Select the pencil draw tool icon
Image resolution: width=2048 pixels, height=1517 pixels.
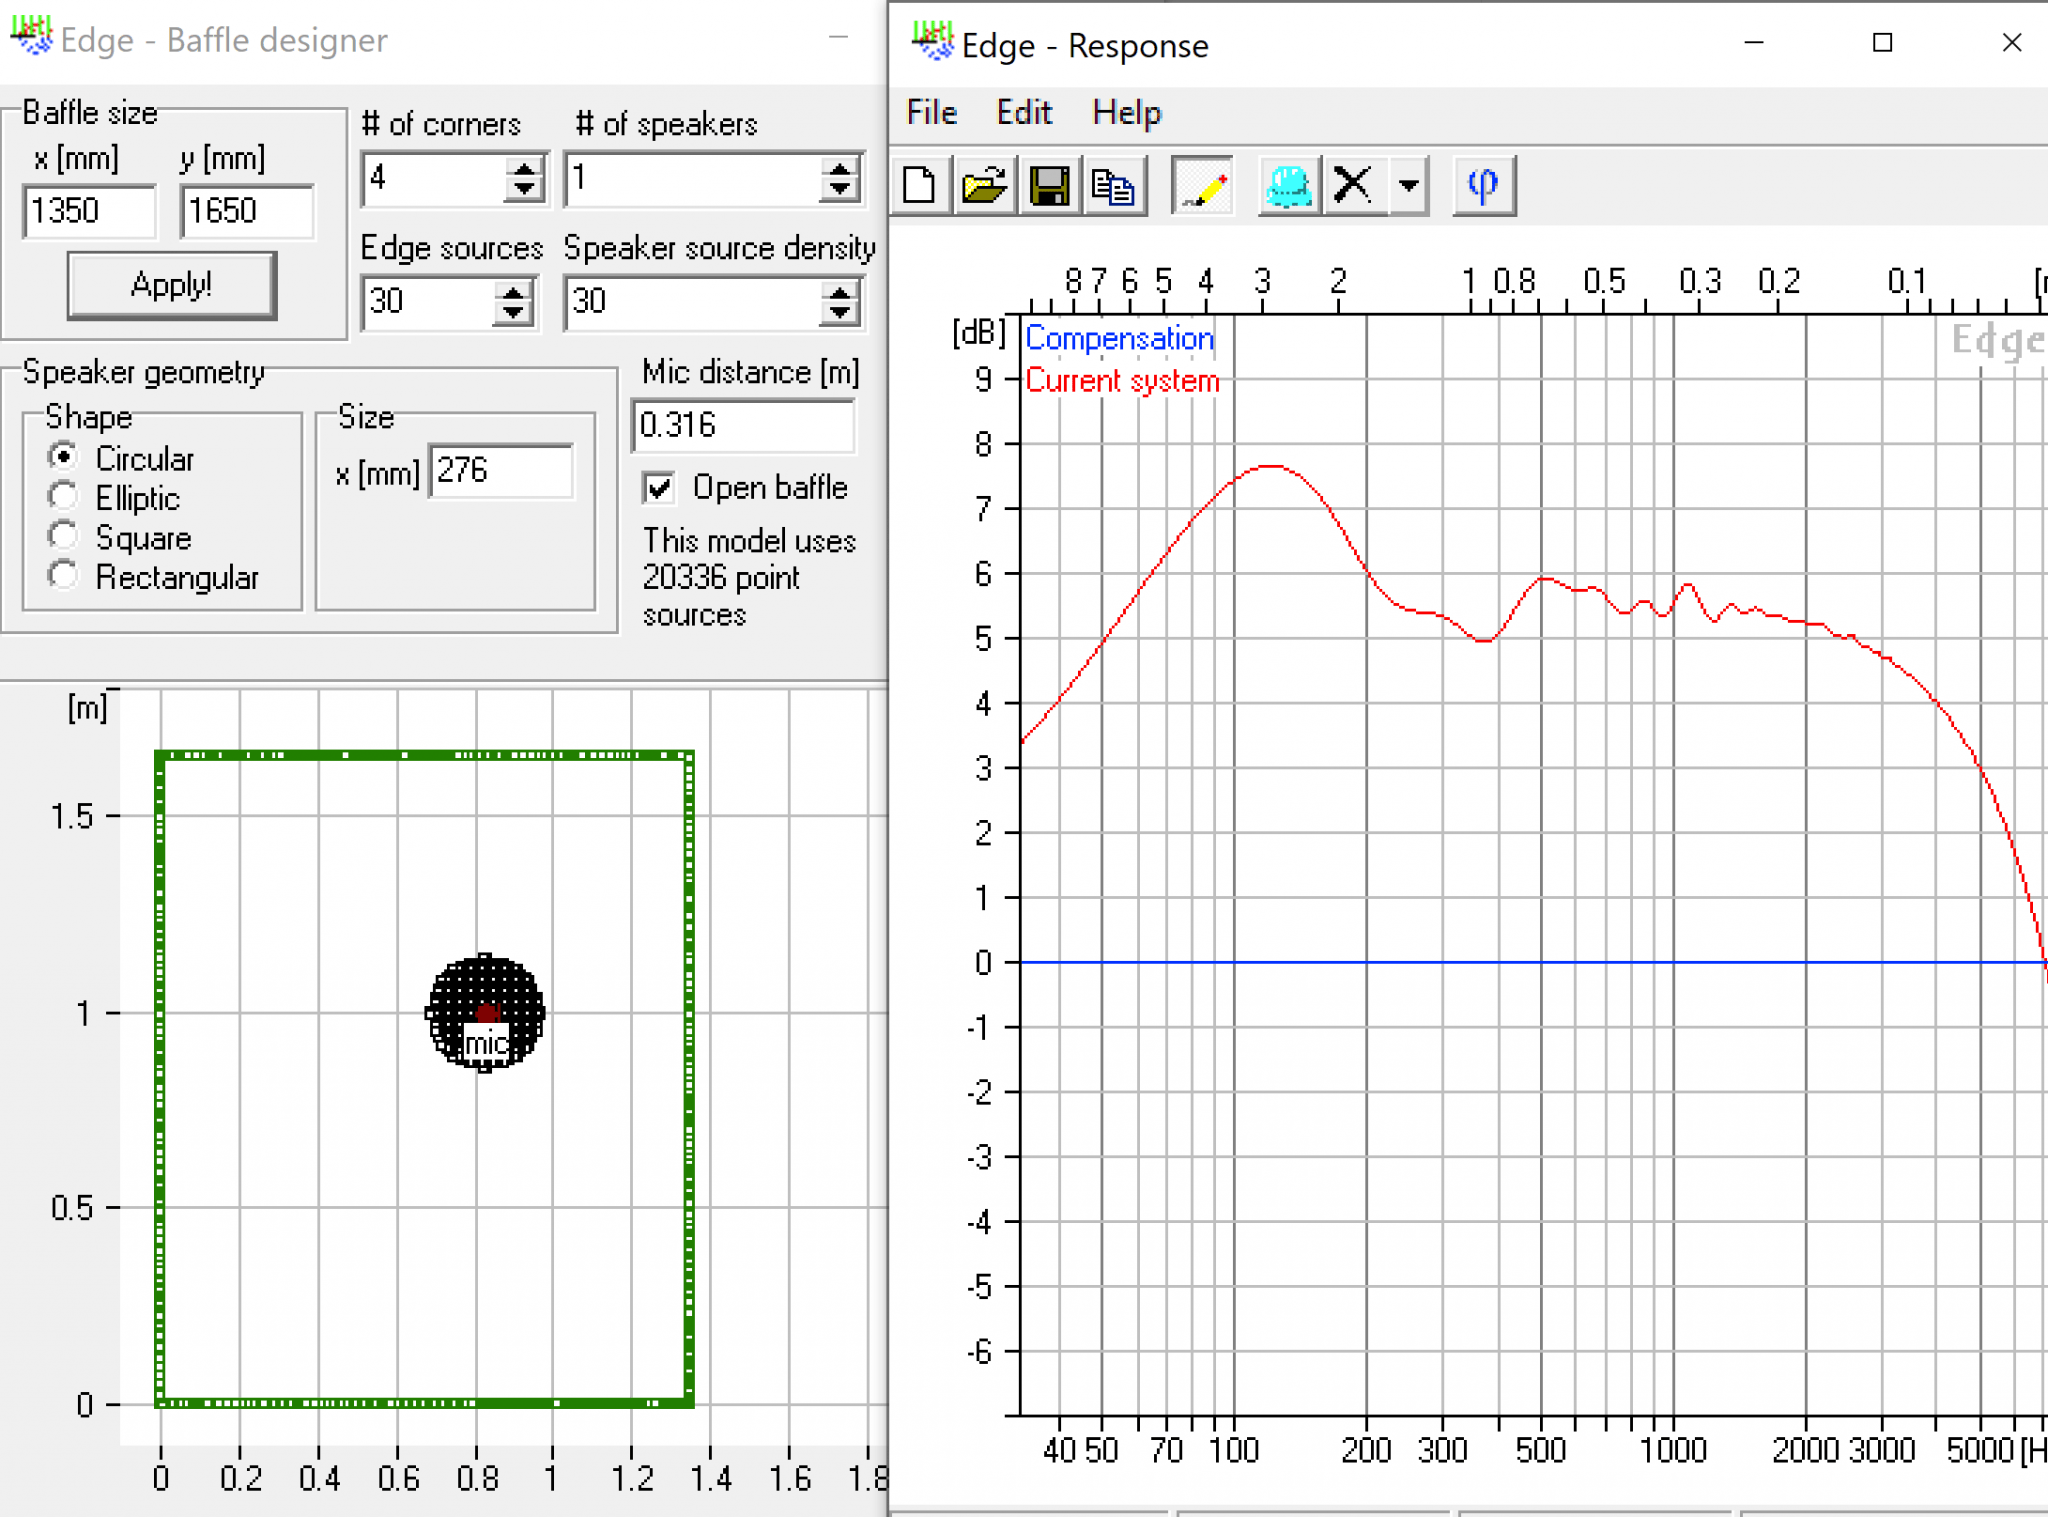pos(1203,186)
